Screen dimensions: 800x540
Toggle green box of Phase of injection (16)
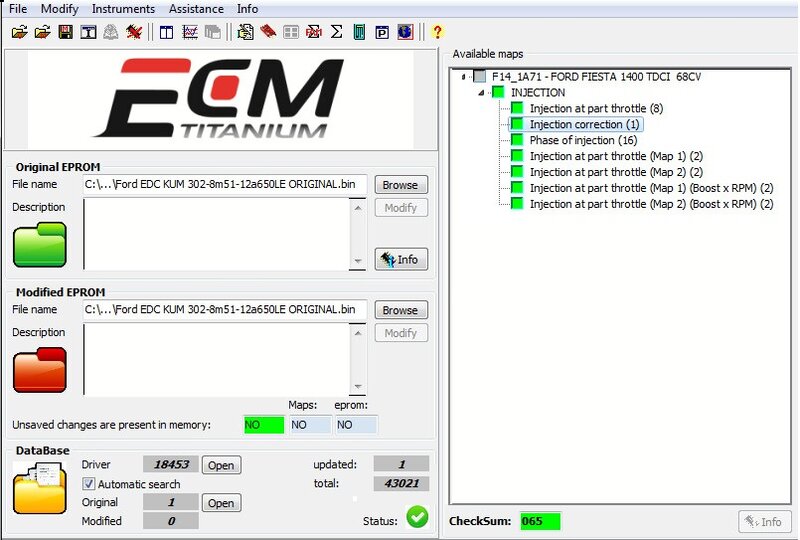[x=517, y=139]
